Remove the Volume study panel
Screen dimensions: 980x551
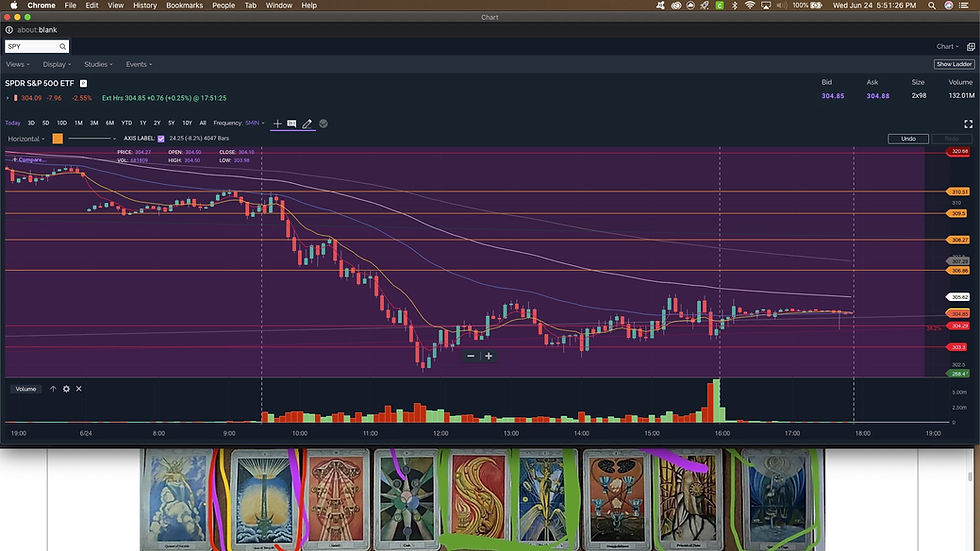[79, 389]
